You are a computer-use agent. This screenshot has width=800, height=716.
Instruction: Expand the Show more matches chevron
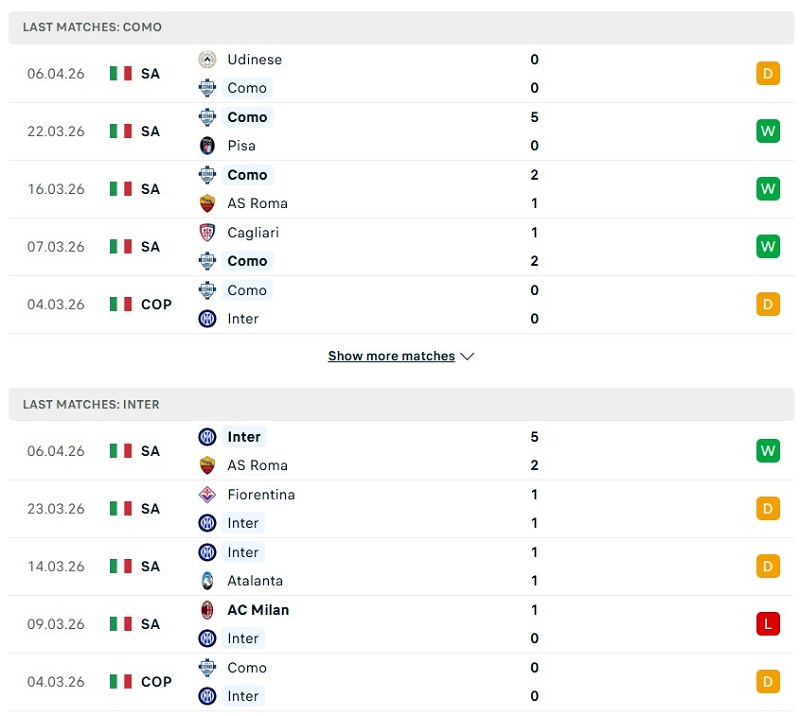466,355
